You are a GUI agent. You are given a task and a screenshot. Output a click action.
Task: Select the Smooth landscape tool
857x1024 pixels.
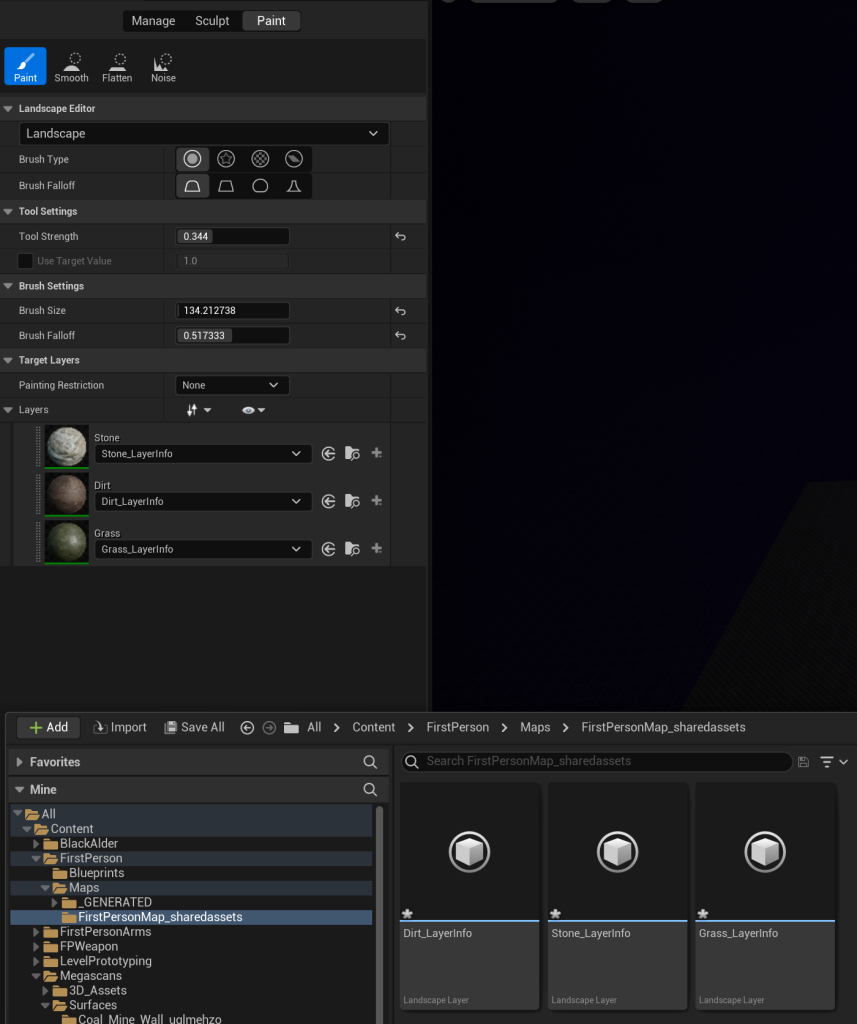tap(71, 66)
